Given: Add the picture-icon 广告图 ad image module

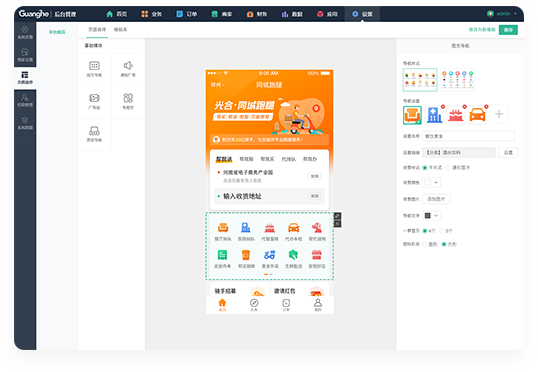Looking at the screenshot, I should (x=94, y=102).
